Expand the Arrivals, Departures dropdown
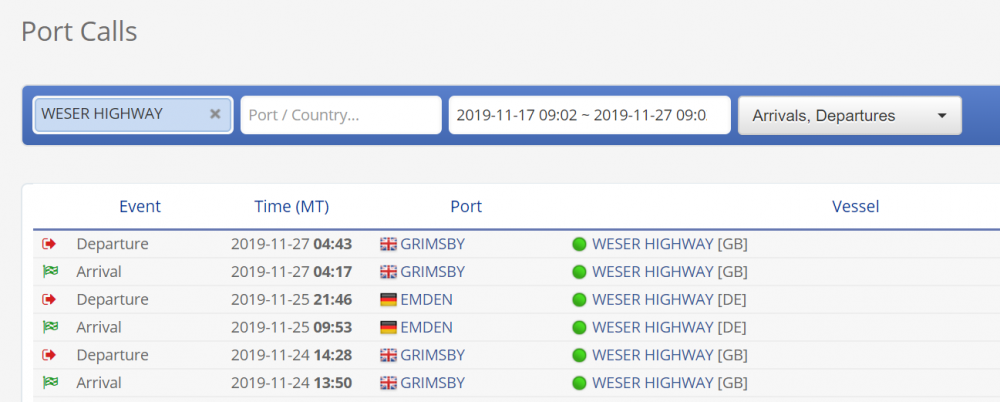Image resolution: width=1000 pixels, height=402 pixels. 849,115
